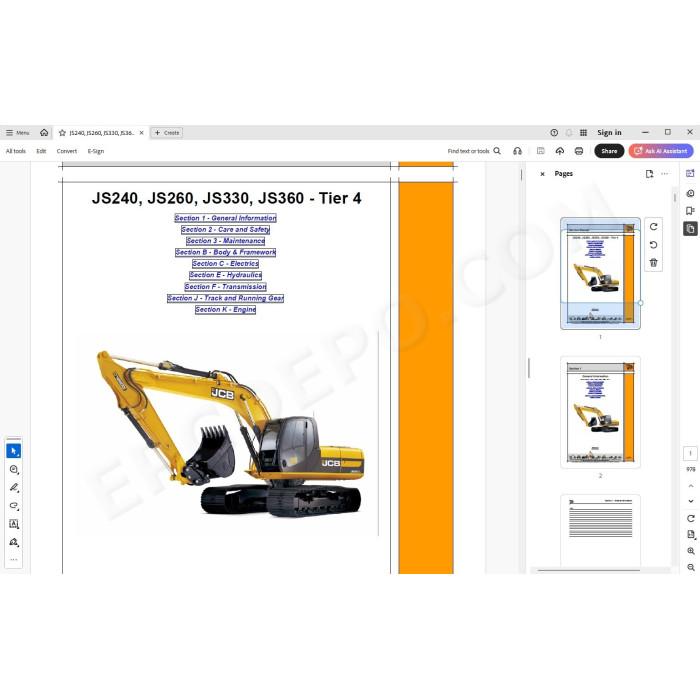Open more quick tools ellipsis
The image size is (700, 700).
tap(13, 559)
